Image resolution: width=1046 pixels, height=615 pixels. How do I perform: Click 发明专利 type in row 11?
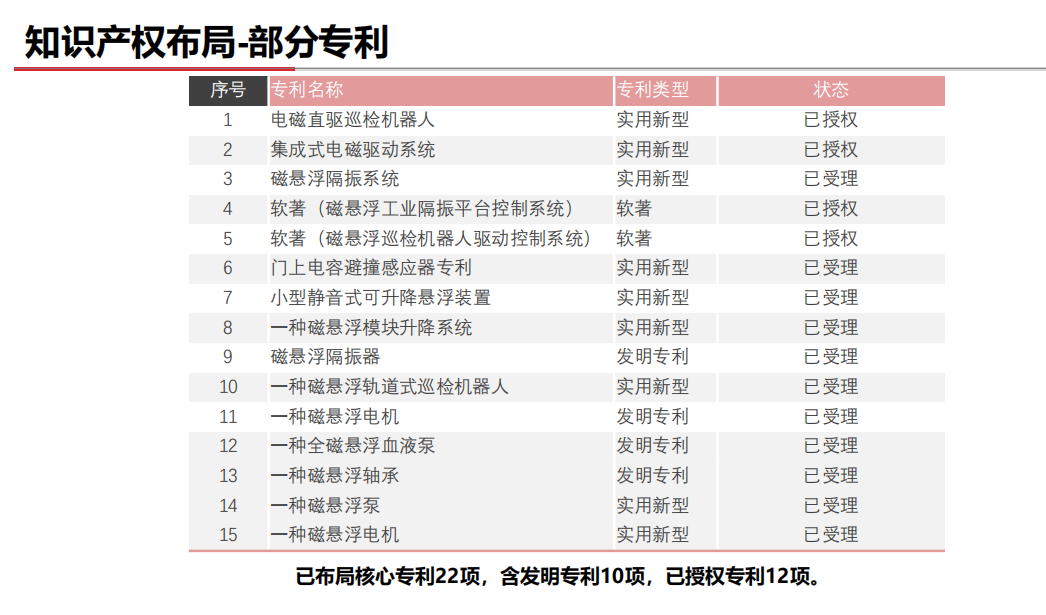[x=652, y=417]
